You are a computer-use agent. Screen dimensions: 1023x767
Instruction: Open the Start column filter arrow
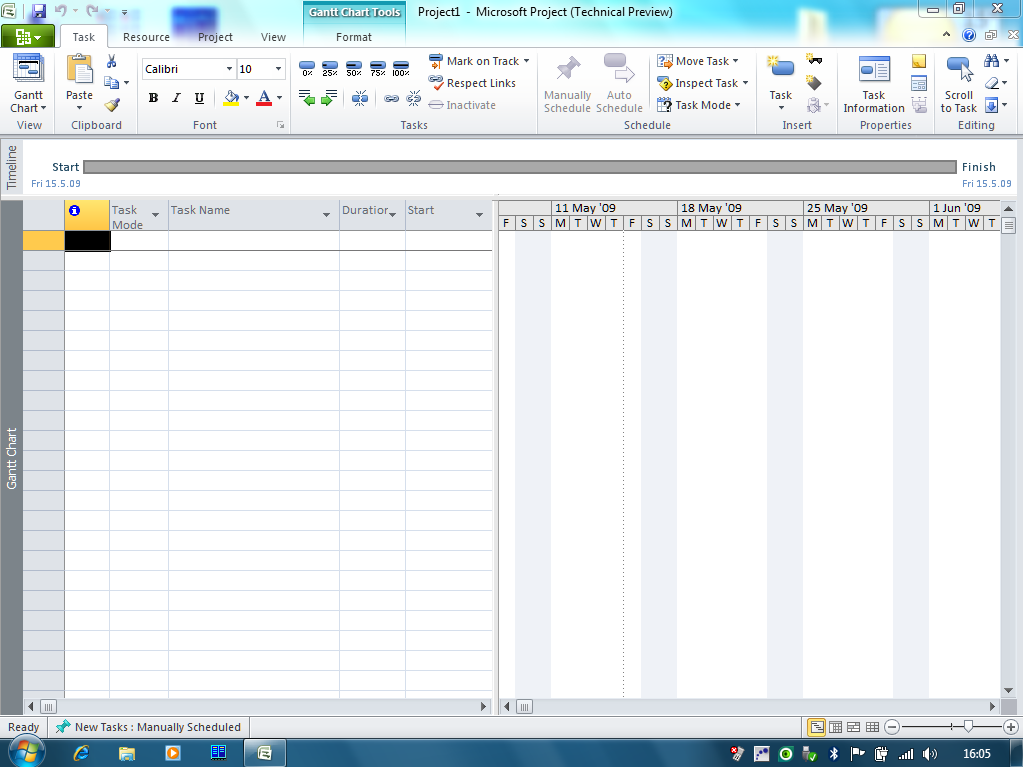tap(479, 215)
